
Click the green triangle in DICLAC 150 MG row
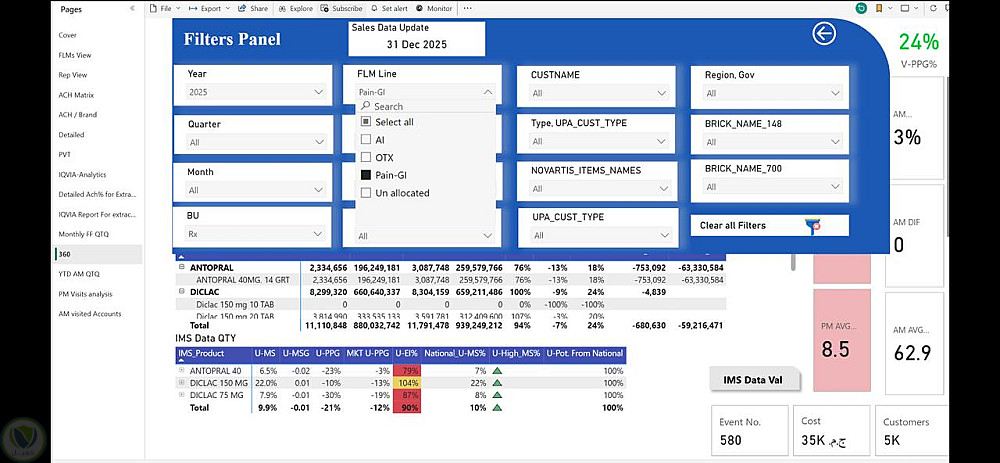pos(497,383)
